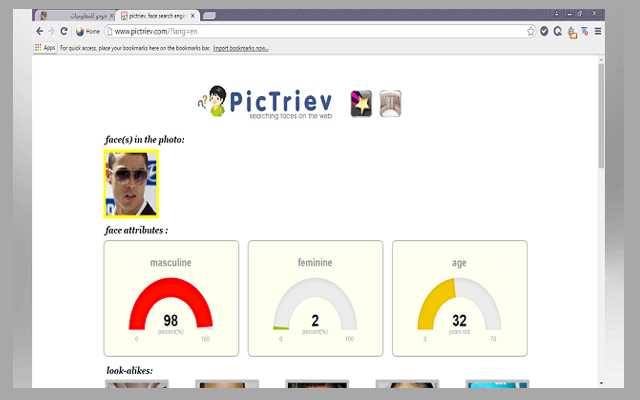Image resolution: width=640 pixels, height=400 pixels.
Task: Click the Import bookmarks now link
Action: coord(241,47)
